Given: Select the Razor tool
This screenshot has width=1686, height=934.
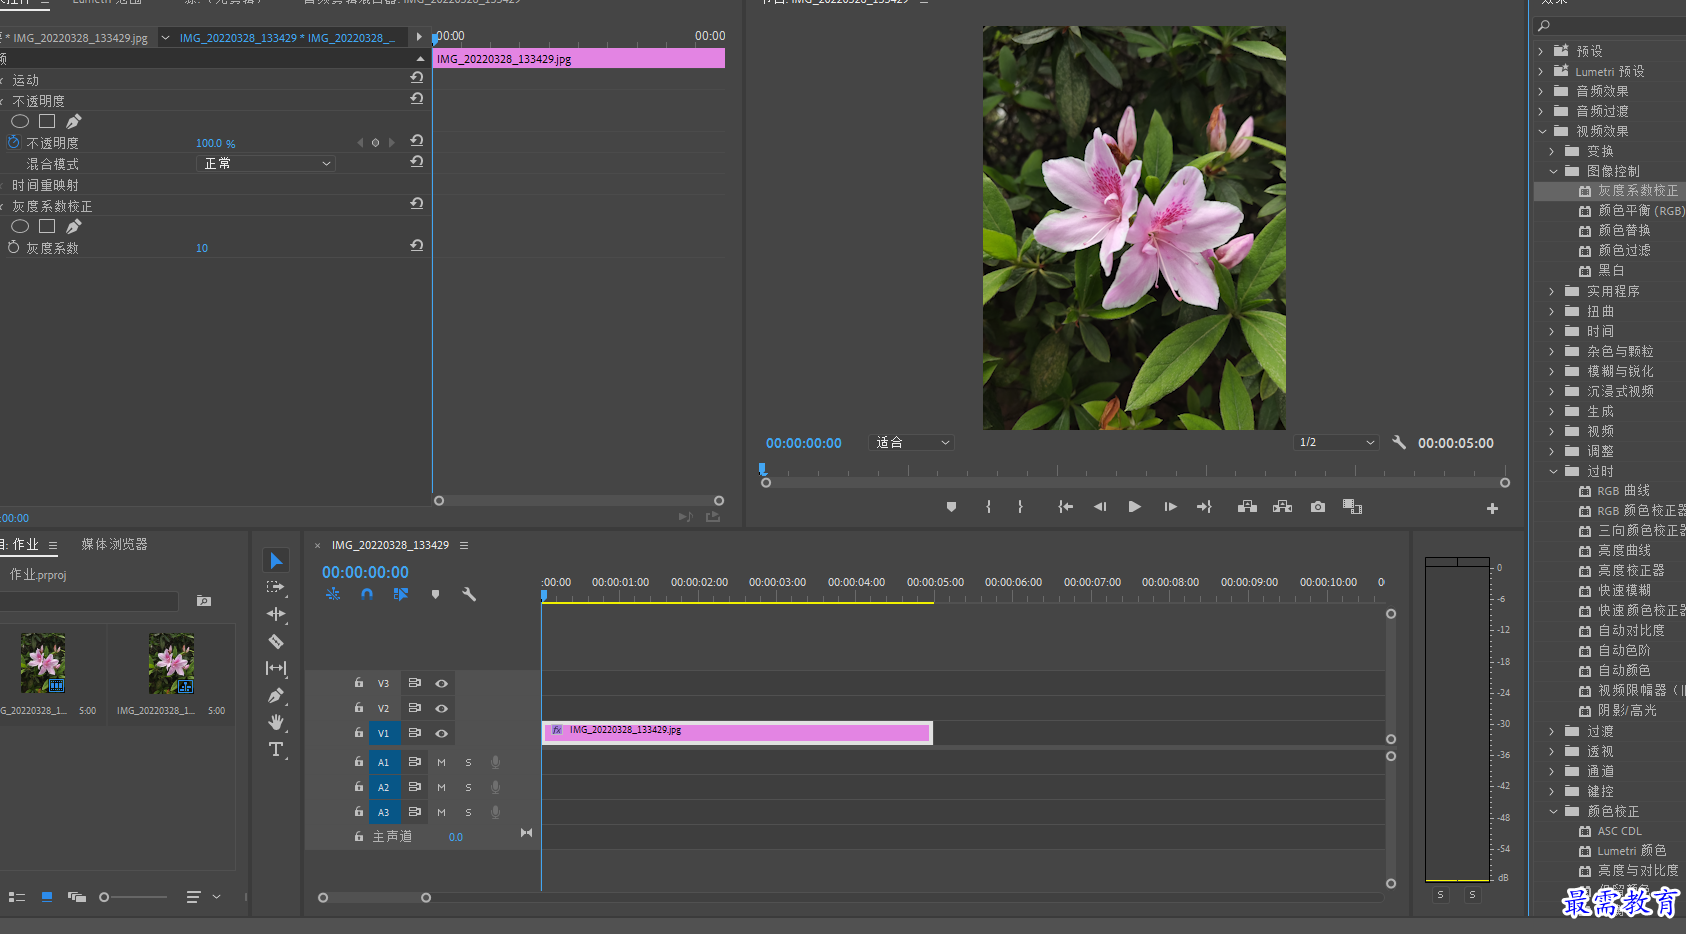Looking at the screenshot, I should tap(276, 641).
